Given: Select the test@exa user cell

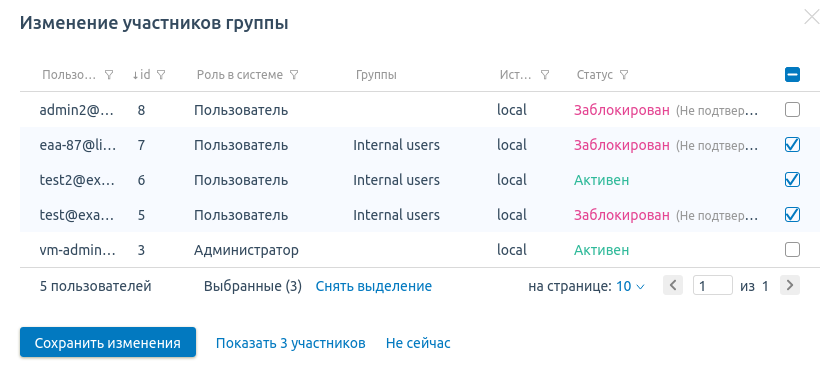Looking at the screenshot, I should [77, 215].
